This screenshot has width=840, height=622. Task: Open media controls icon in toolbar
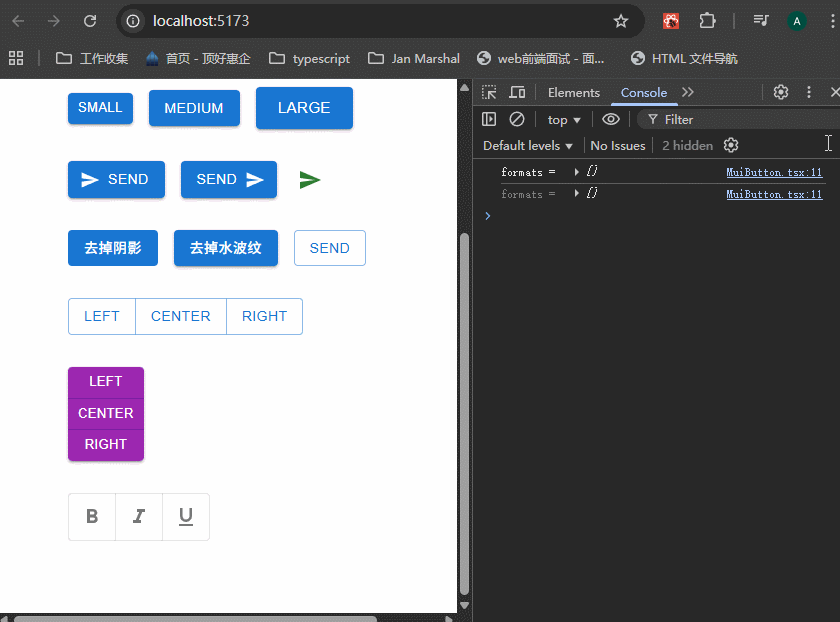click(x=761, y=21)
